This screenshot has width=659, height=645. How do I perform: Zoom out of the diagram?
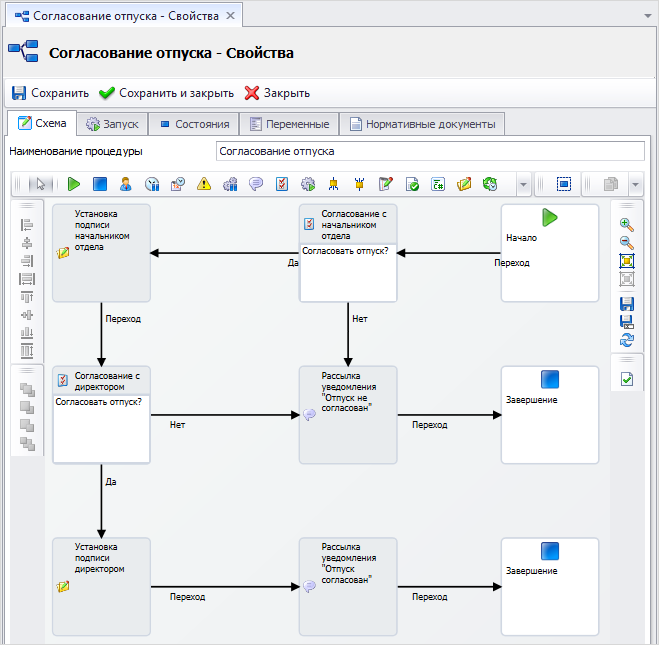627,242
